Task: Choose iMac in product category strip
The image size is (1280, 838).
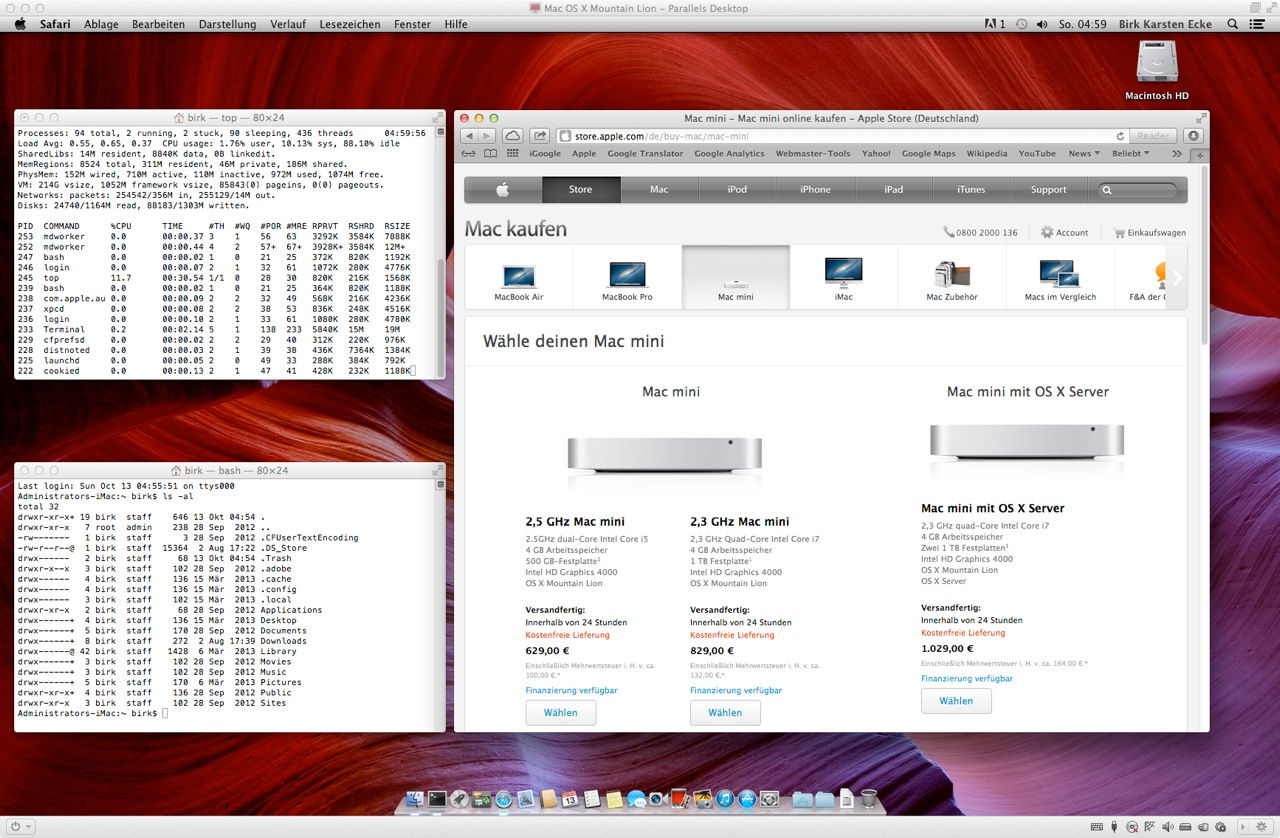Action: 843,279
